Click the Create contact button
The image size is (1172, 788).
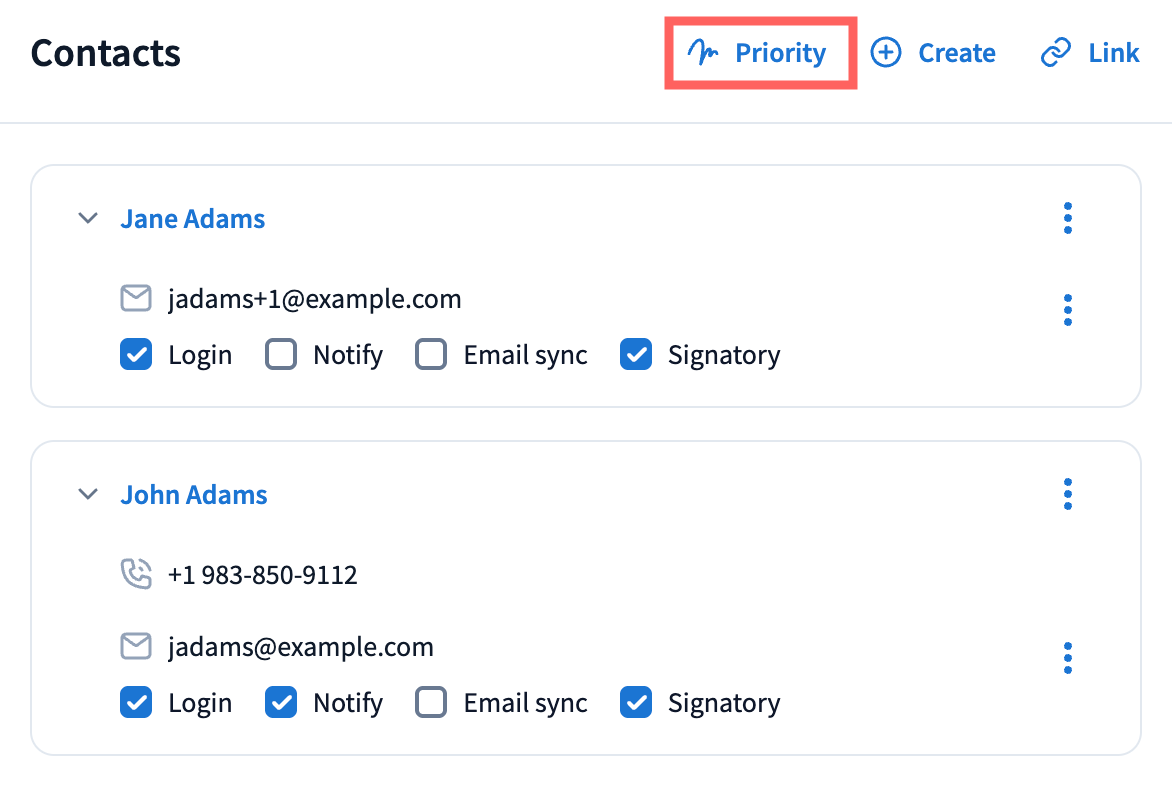tap(956, 53)
